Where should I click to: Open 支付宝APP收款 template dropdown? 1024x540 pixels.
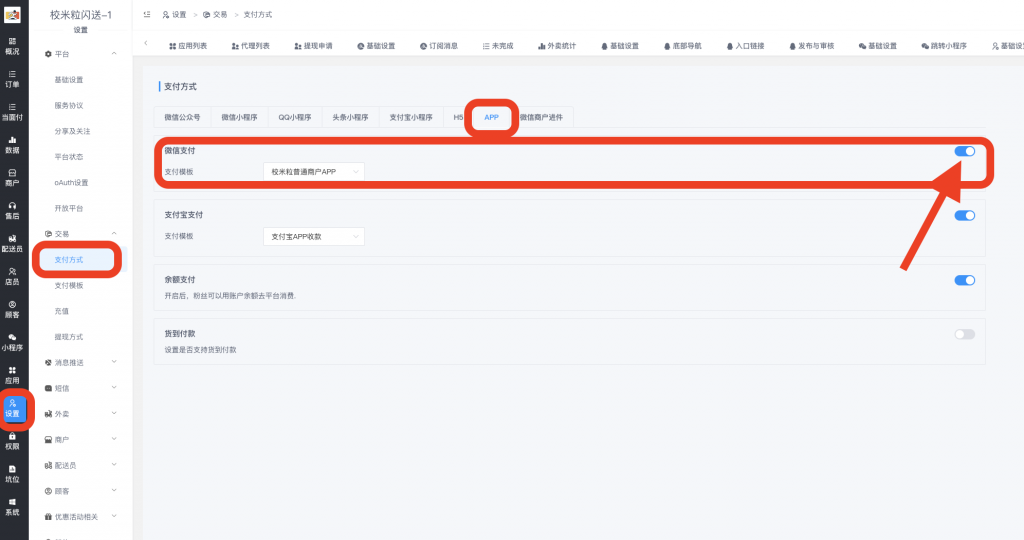[x=314, y=236]
